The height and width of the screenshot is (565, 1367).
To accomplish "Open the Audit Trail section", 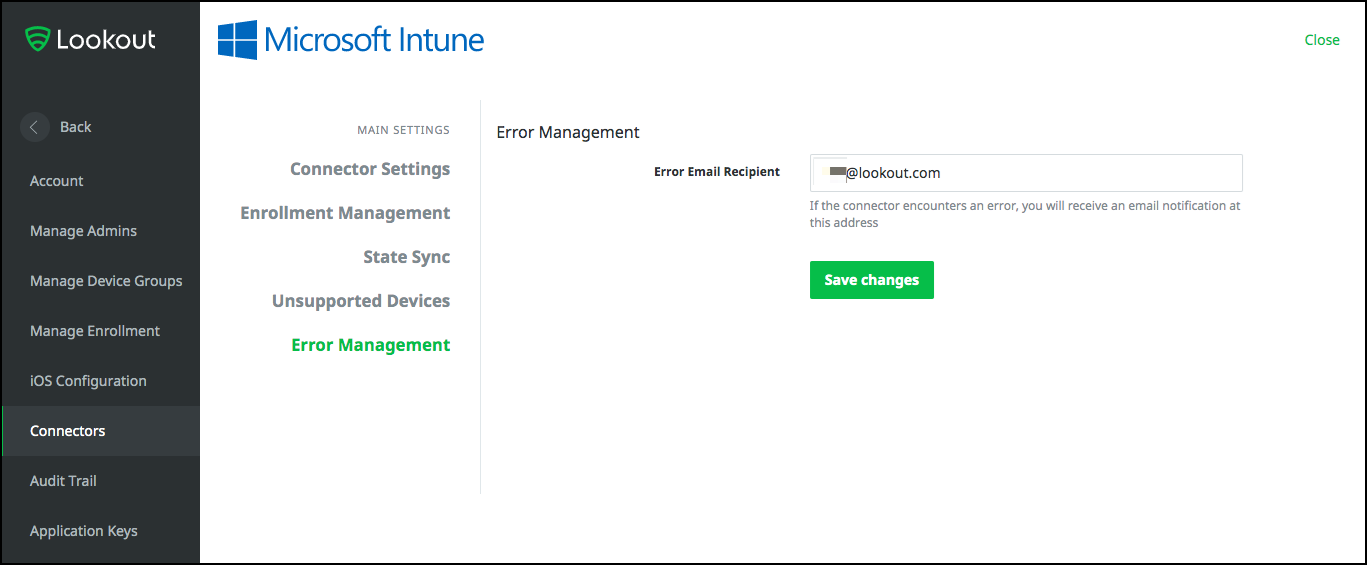I will click(x=63, y=481).
